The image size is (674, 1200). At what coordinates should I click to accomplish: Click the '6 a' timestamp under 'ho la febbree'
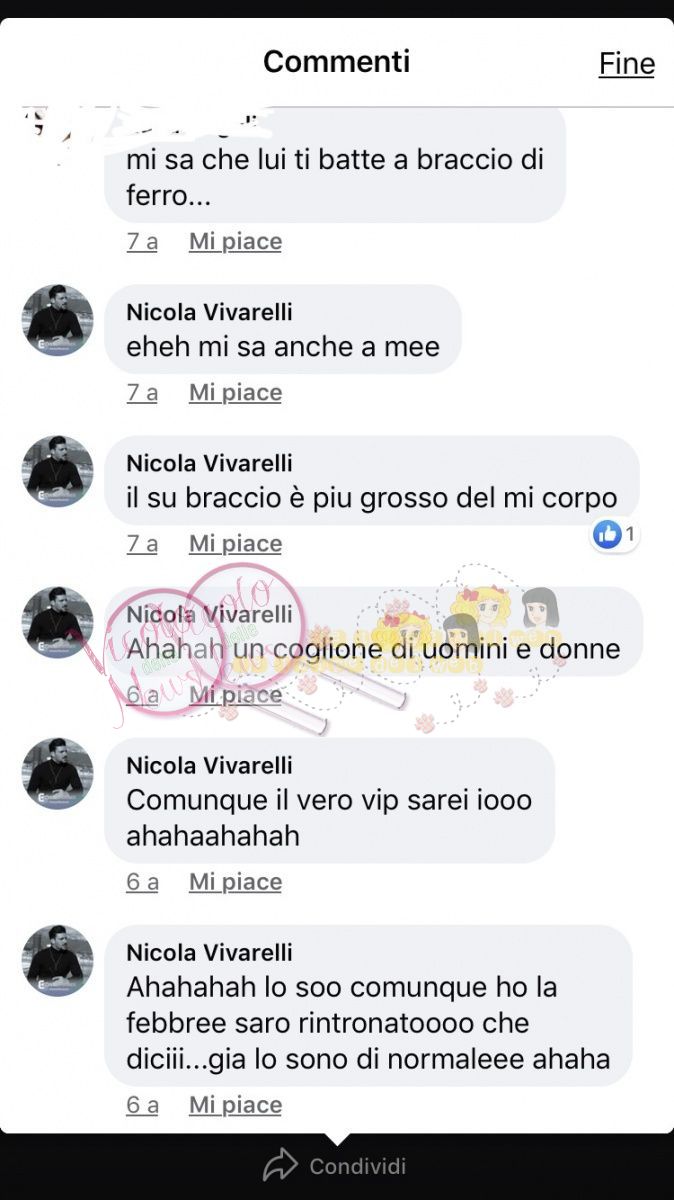point(142,1105)
